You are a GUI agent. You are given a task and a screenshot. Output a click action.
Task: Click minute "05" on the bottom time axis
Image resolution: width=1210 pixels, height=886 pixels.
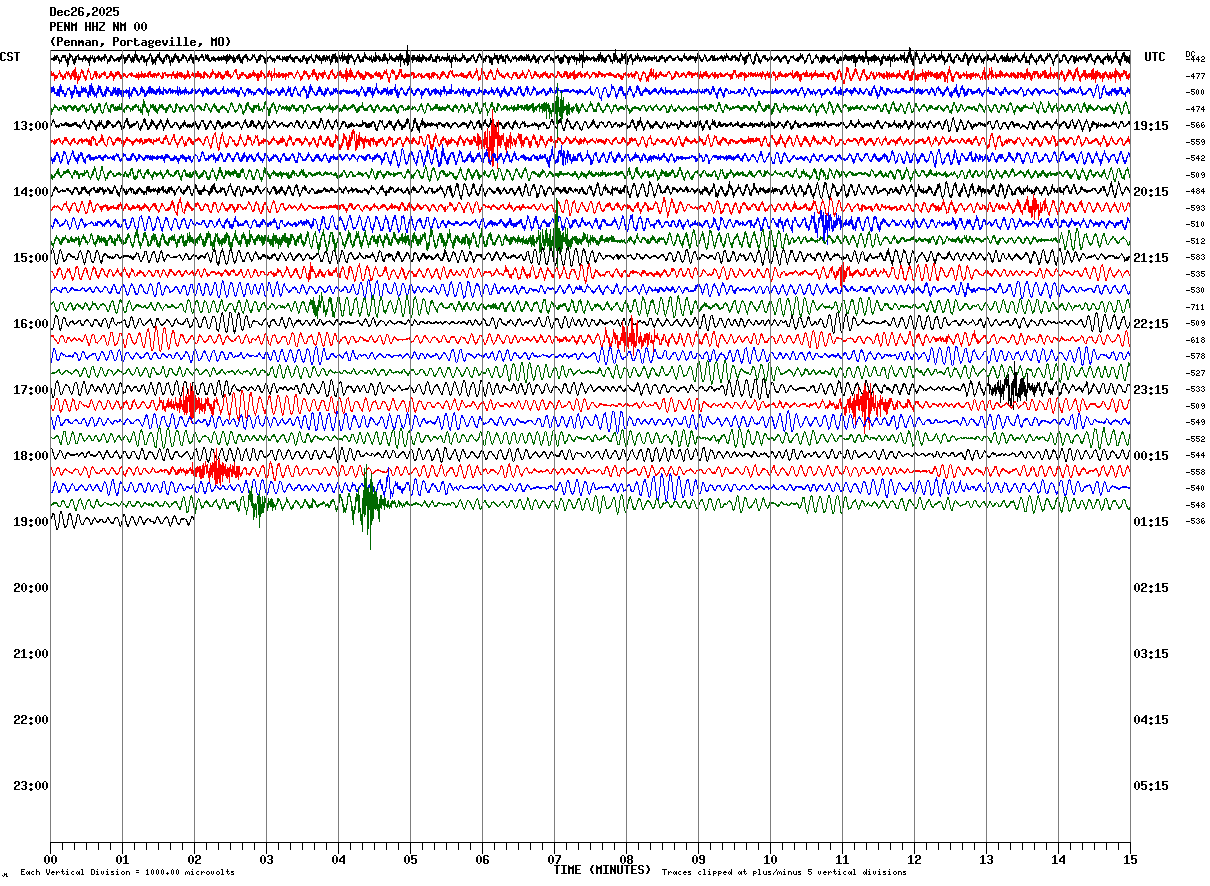410,859
